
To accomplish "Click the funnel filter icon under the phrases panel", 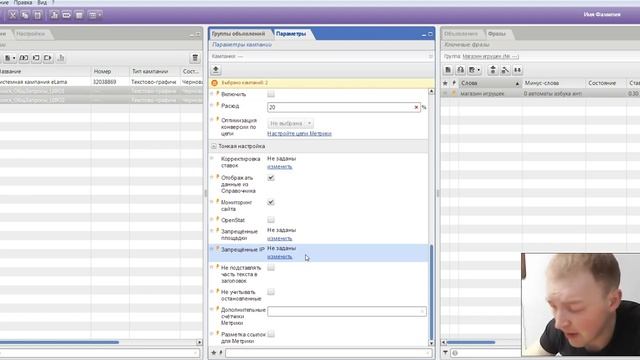I will [445, 353].
